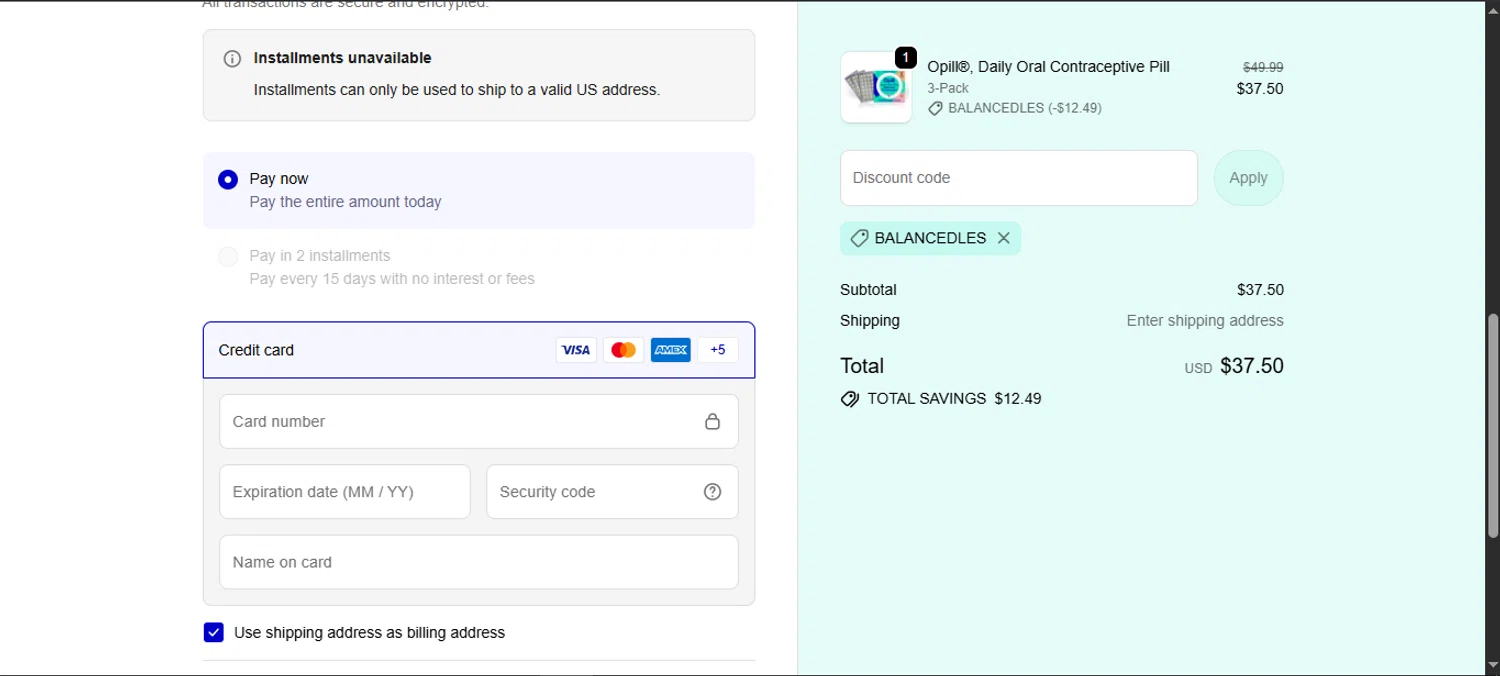Viewport: 1500px width, 676px height.
Task: Click the tag icon under 3-Pack
Action: point(935,108)
